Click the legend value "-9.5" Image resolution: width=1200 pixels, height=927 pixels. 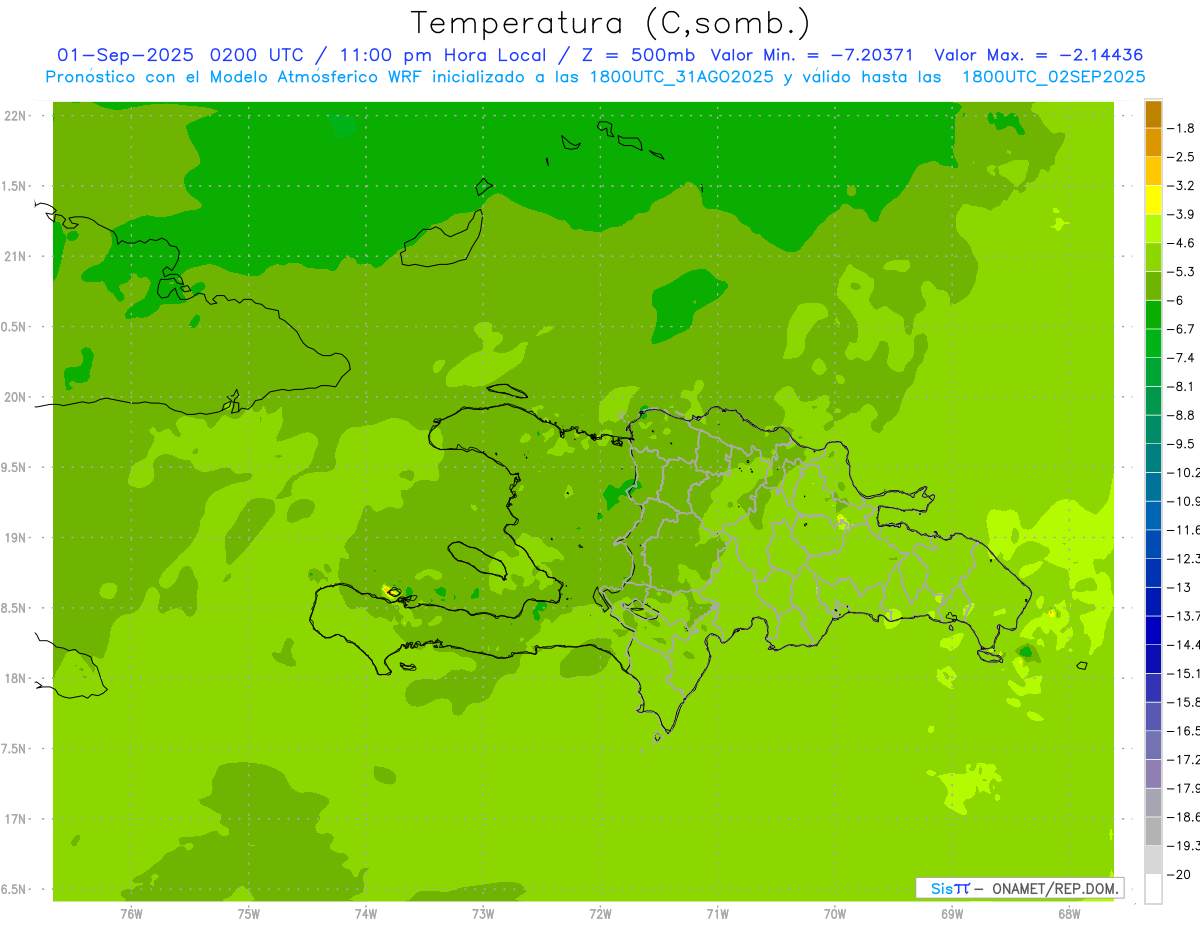click(1181, 444)
